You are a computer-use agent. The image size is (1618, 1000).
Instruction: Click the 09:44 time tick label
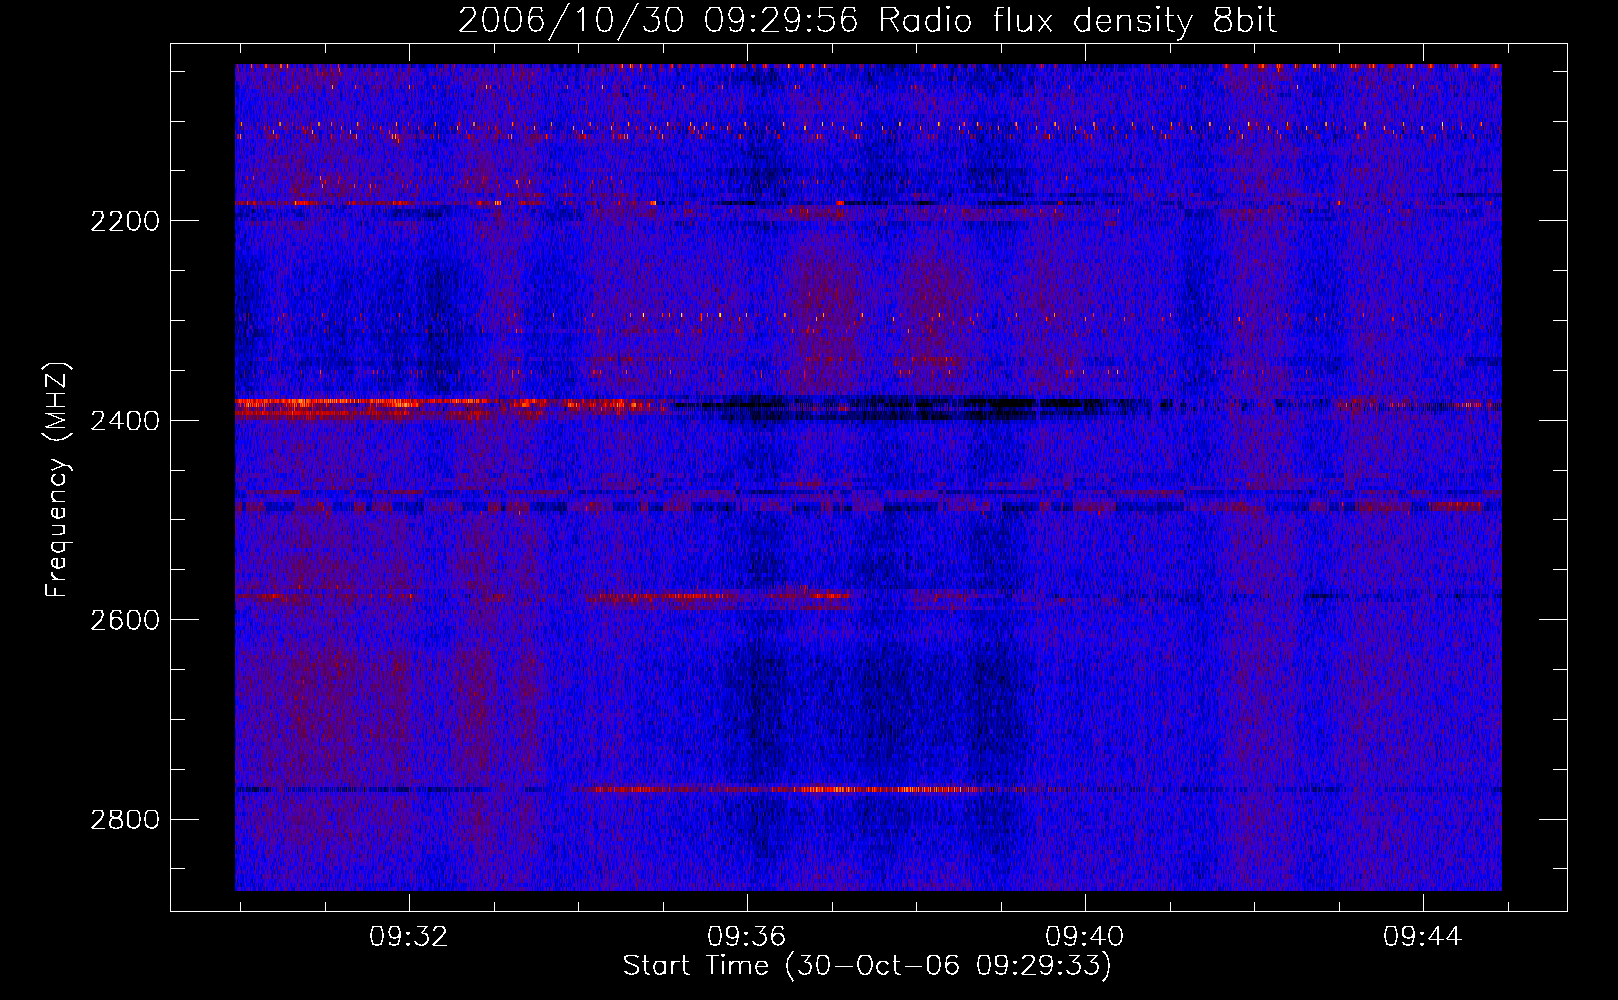coord(1422,937)
